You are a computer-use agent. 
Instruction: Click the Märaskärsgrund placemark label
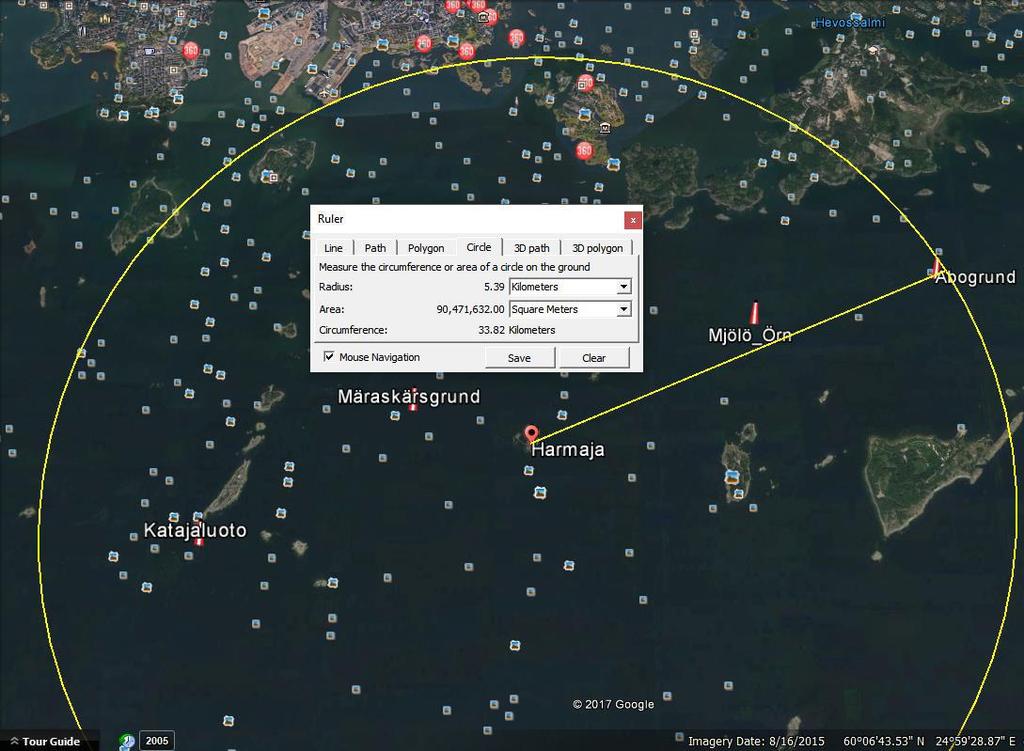pyautogui.click(x=409, y=396)
